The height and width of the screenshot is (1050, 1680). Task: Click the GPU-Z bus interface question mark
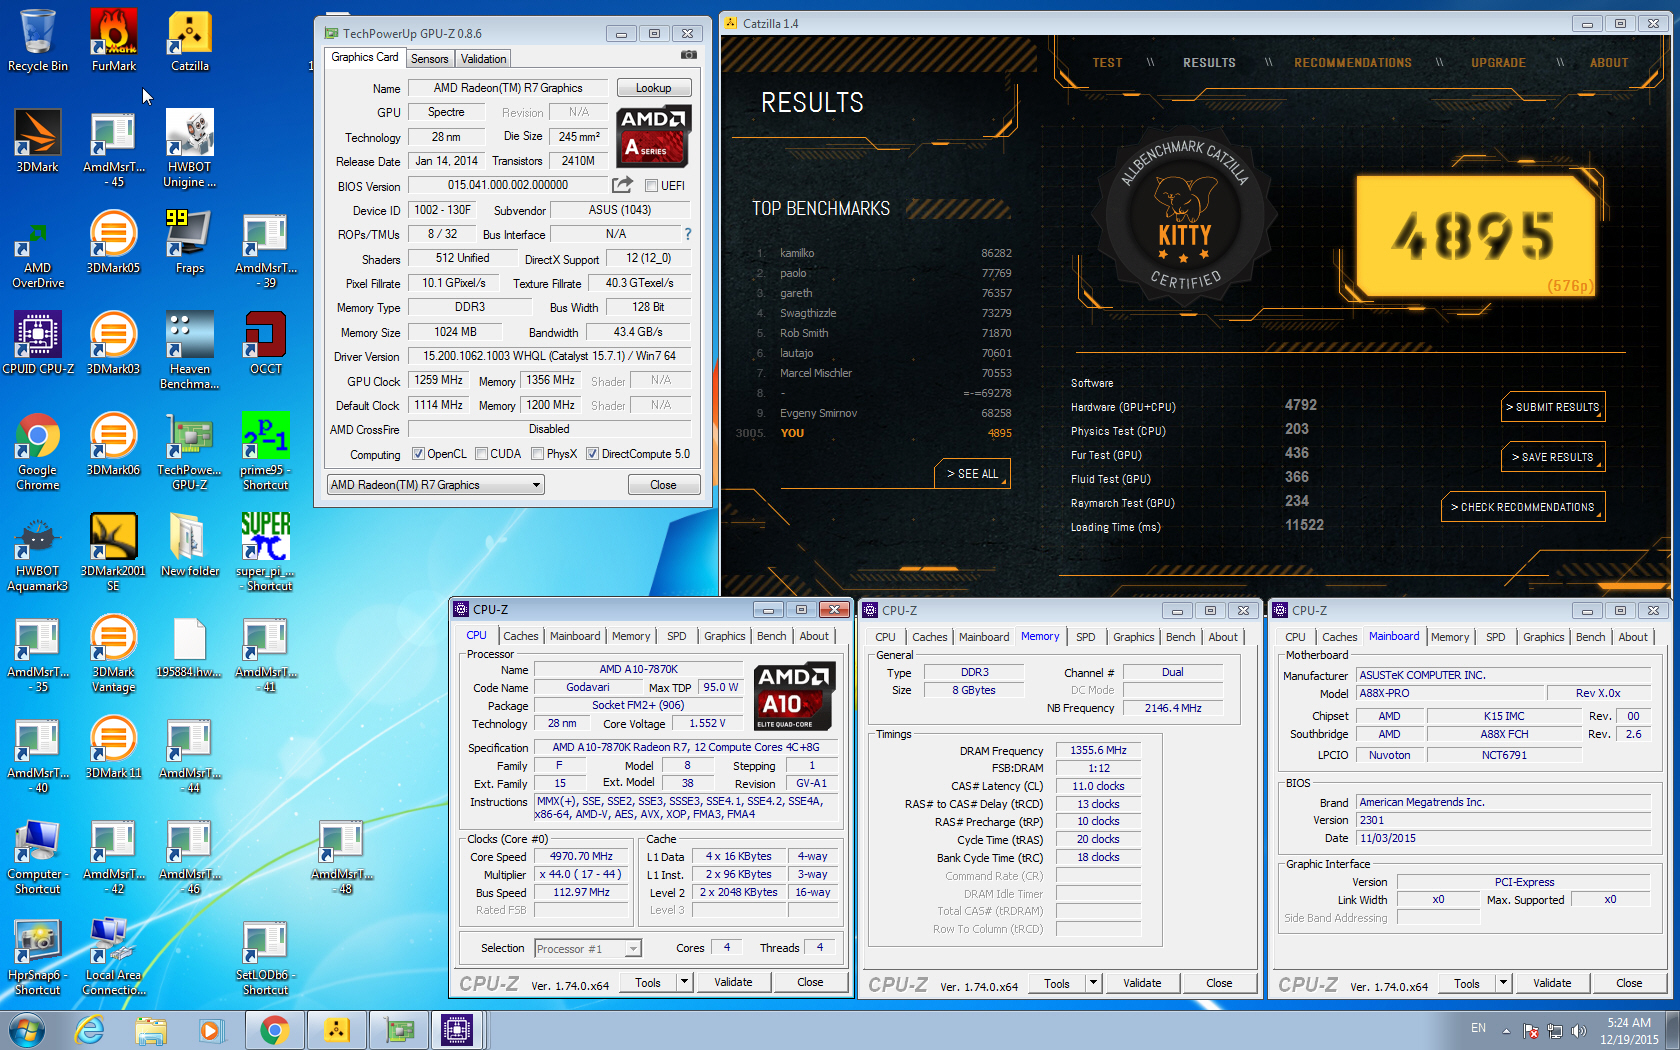[x=687, y=234]
